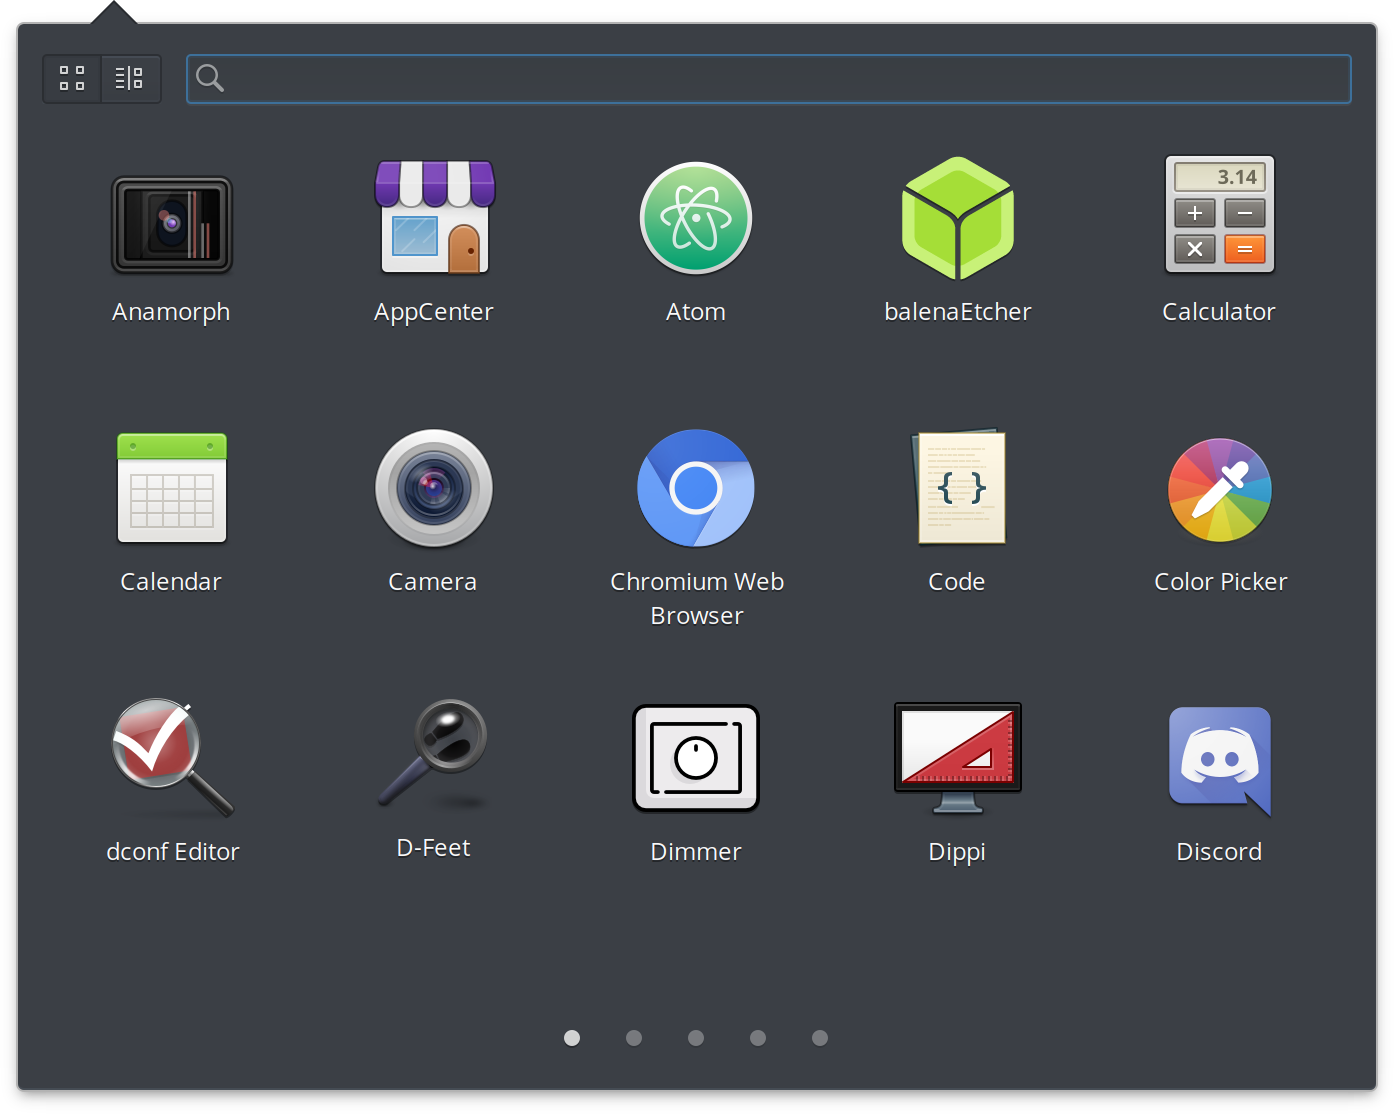Launch the Camera app icon
The image size is (1394, 1114).
(434, 488)
